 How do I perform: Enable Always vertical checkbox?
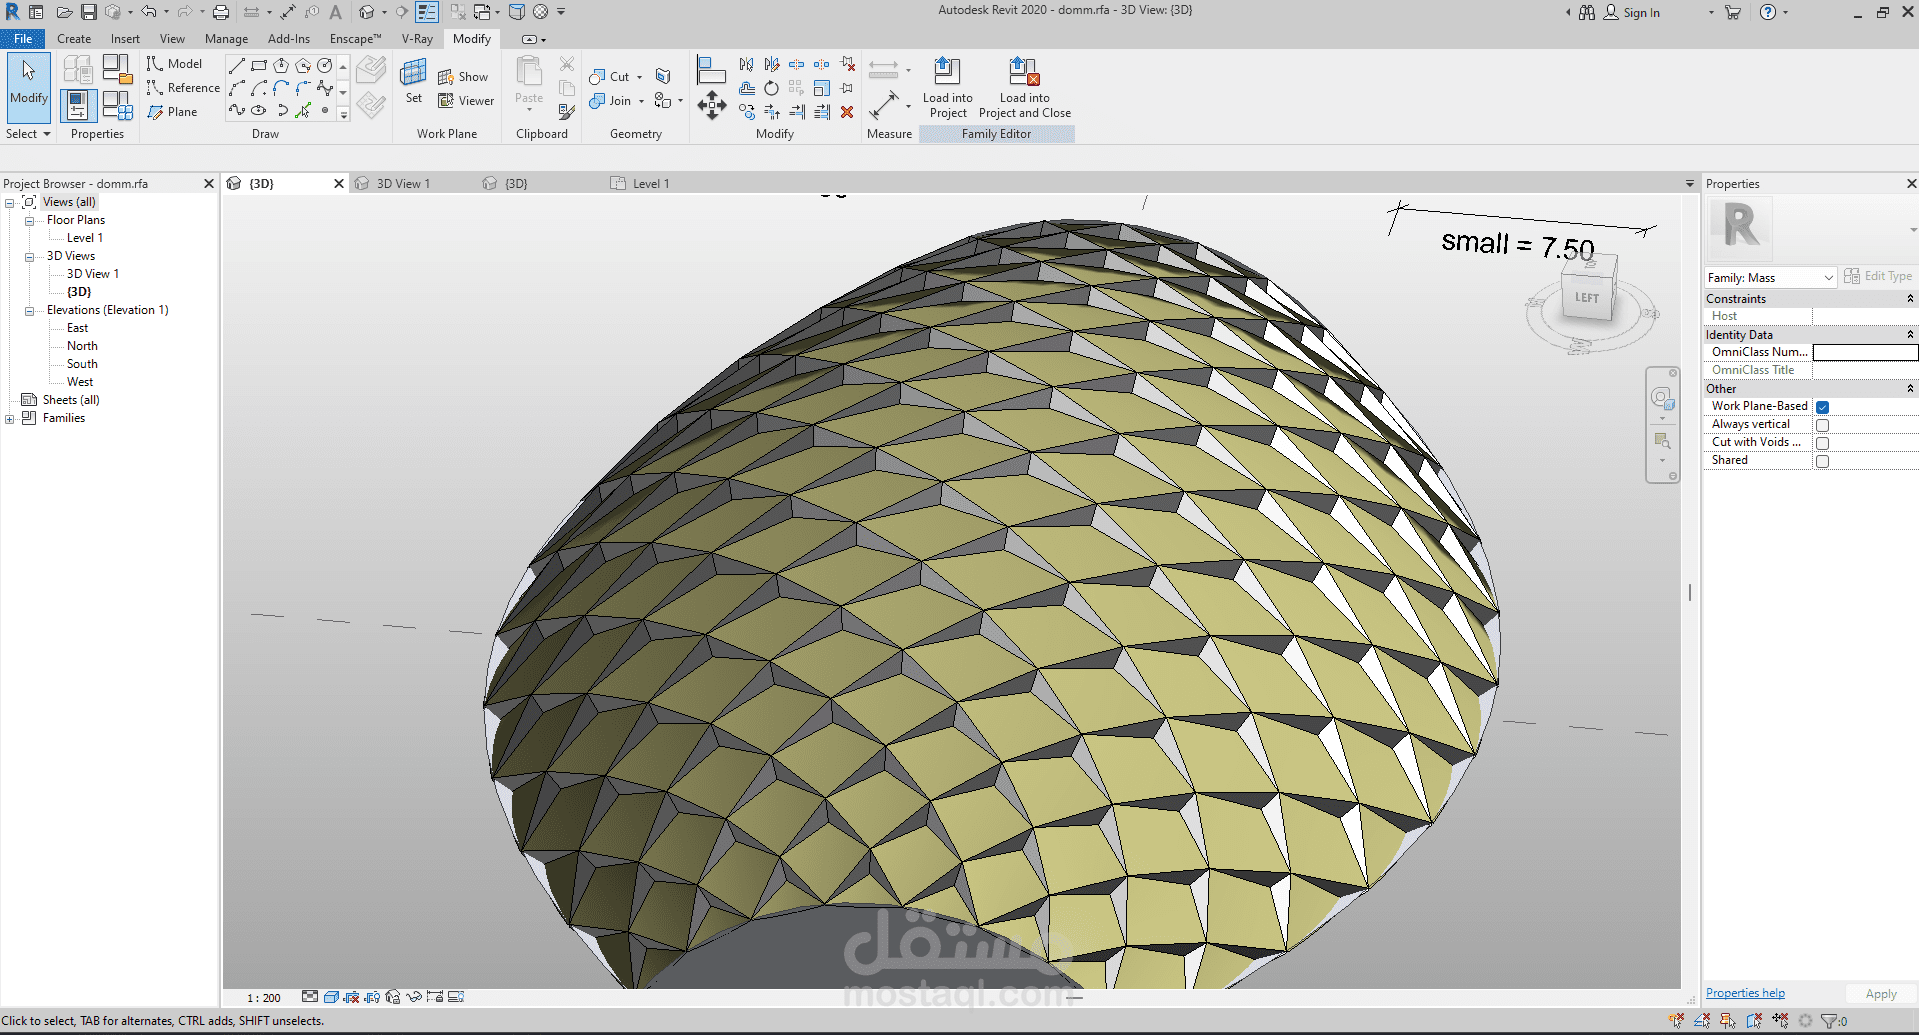tap(1822, 425)
